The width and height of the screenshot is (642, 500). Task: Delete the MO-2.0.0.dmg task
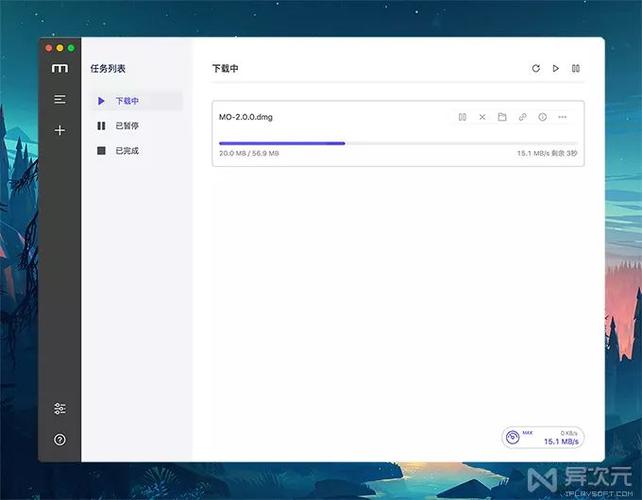point(482,117)
